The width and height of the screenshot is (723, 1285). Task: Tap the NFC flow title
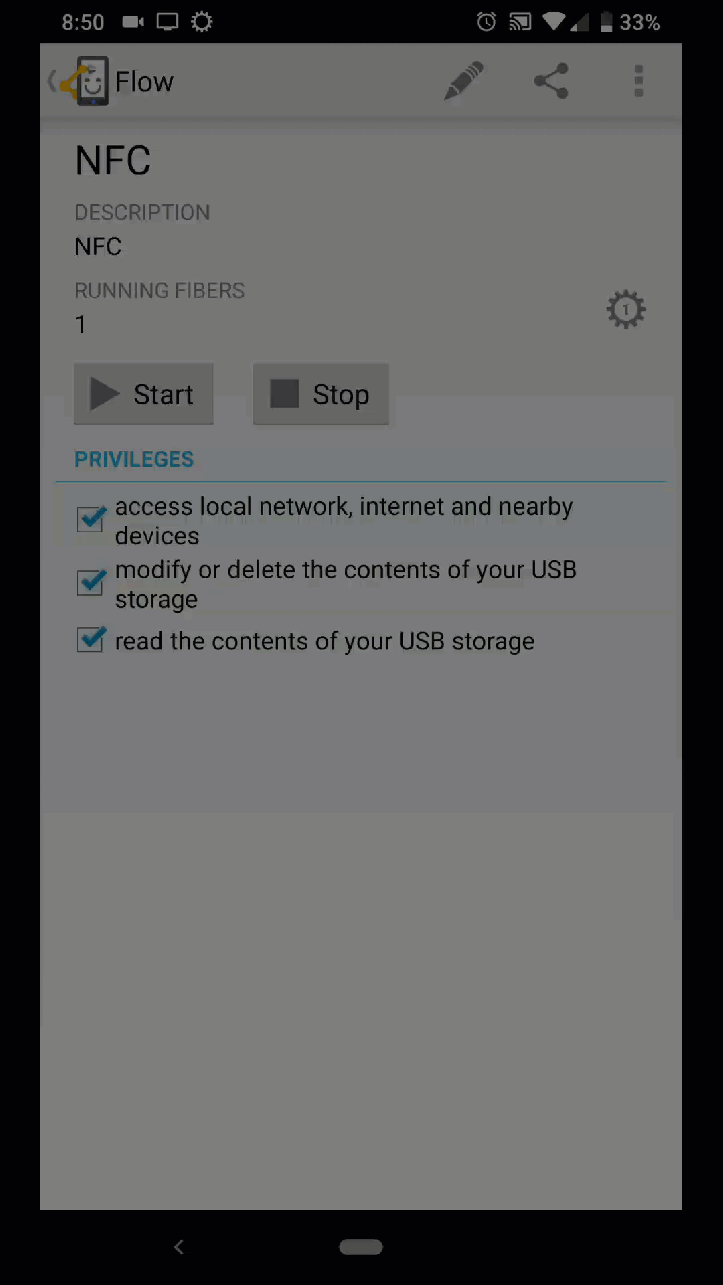click(x=113, y=161)
